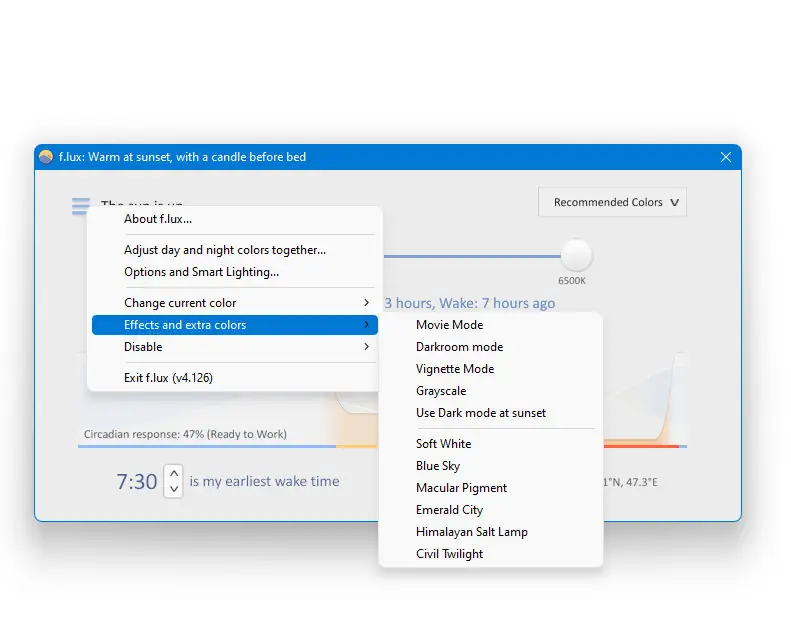This screenshot has height=619, width=791.
Task: Expand the Disable submenu
Action: (x=234, y=347)
